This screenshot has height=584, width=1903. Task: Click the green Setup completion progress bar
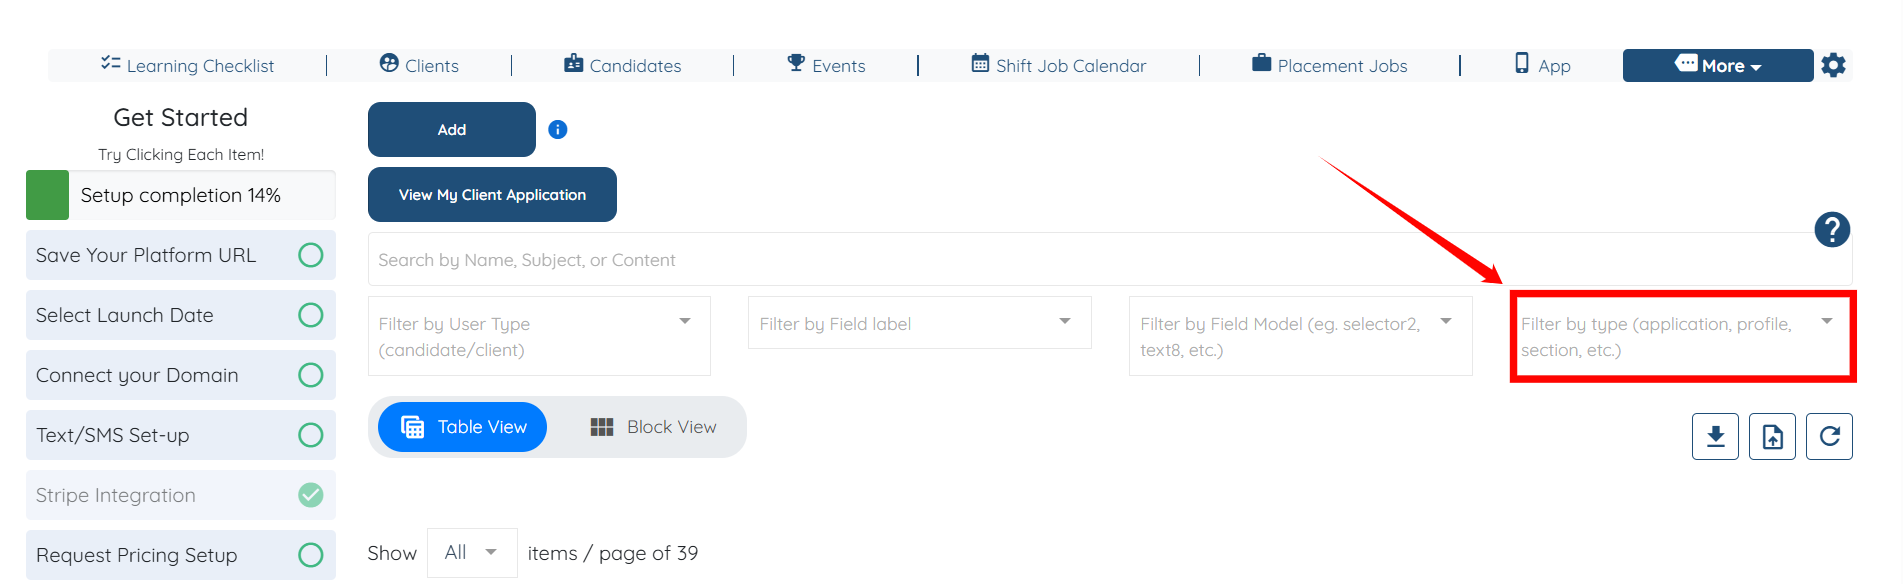[47, 195]
